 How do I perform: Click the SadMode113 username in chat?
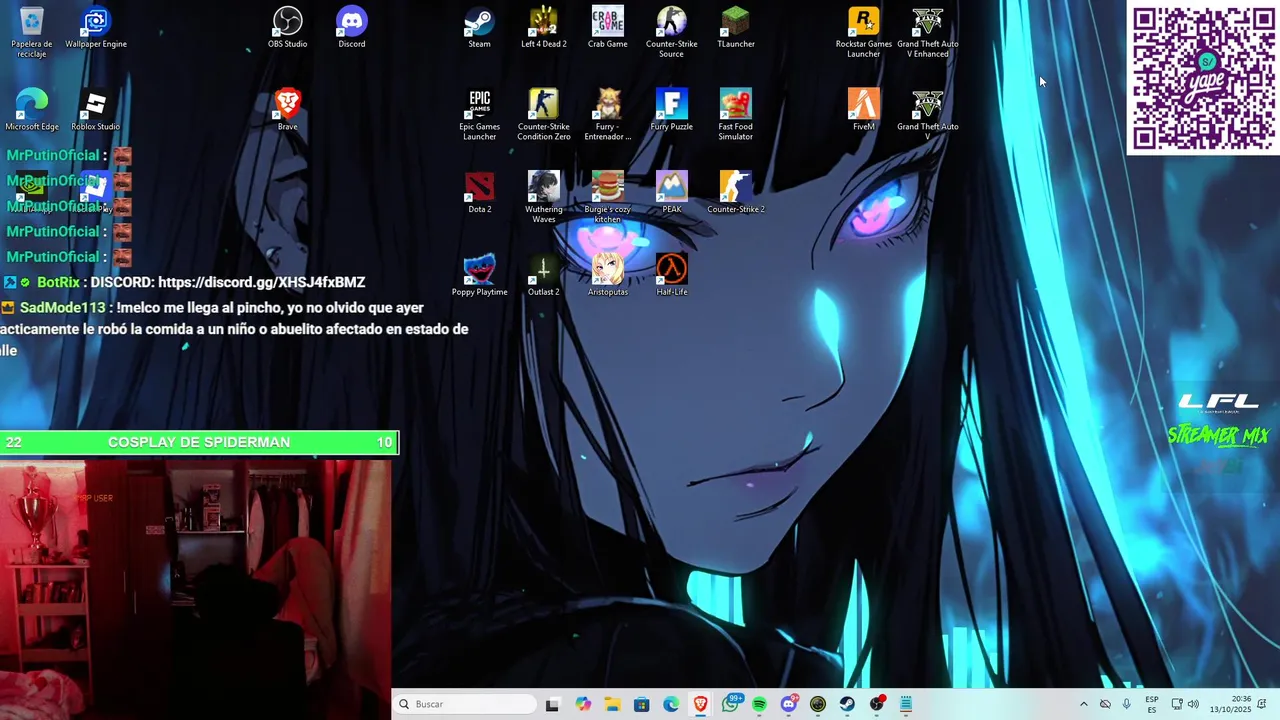pos(64,308)
